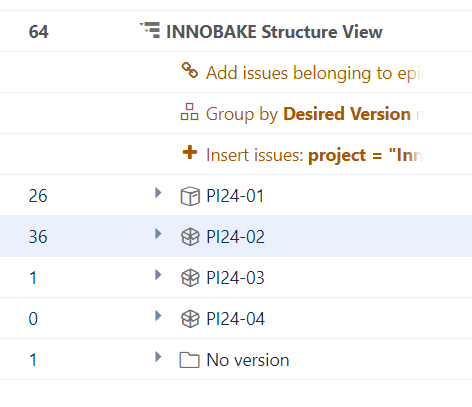Click the PI24-03 version package icon
Screen dimensions: 472x407
point(190,278)
